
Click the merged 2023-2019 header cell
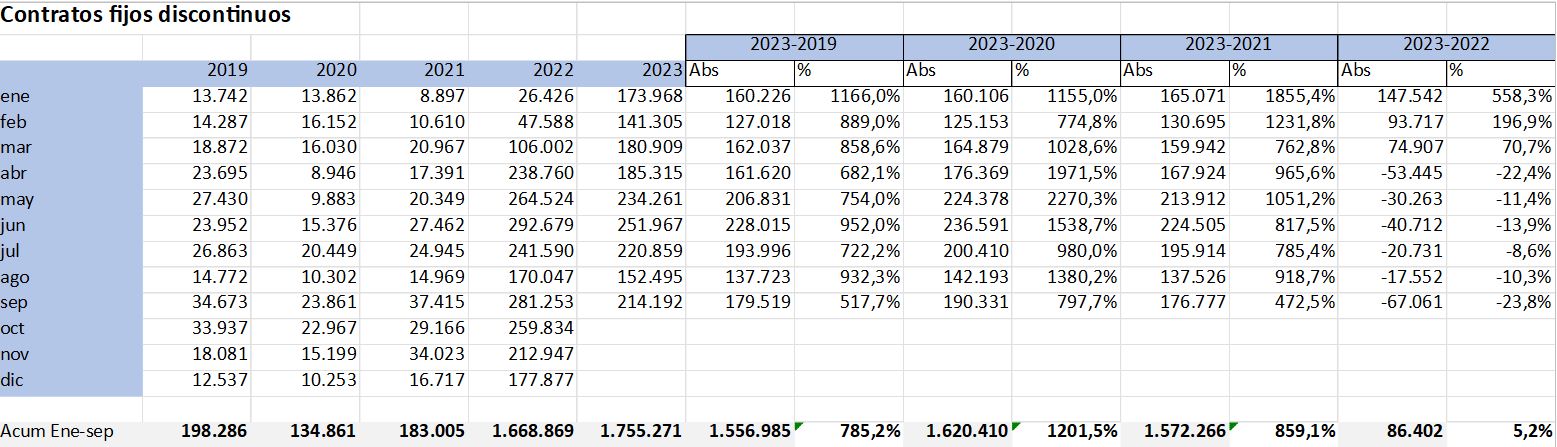coord(794,45)
